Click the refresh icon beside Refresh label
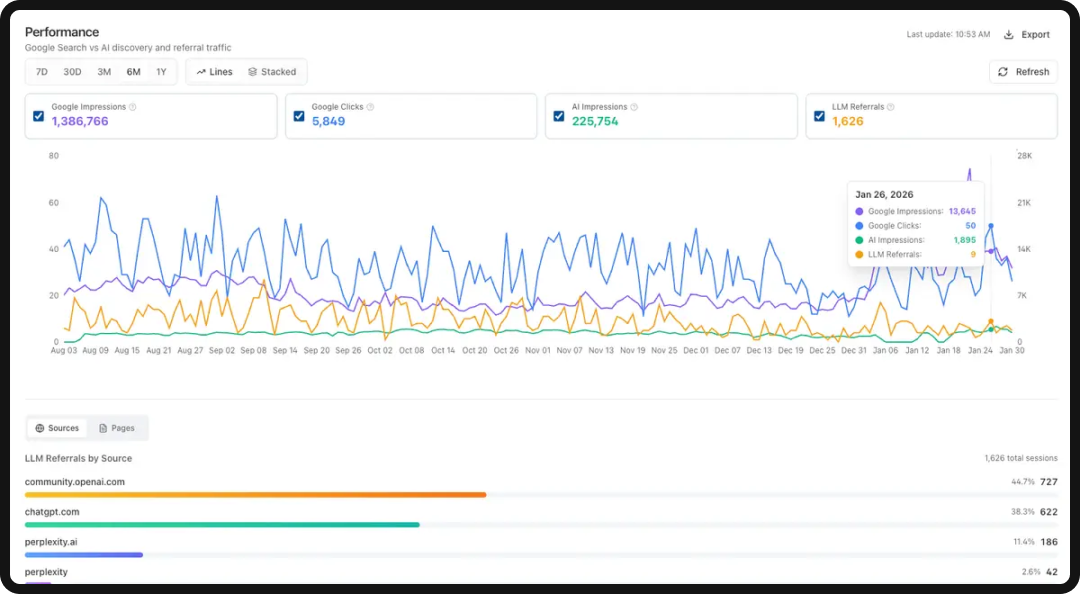Screen dimensions: 1080x594 pos(1003,72)
